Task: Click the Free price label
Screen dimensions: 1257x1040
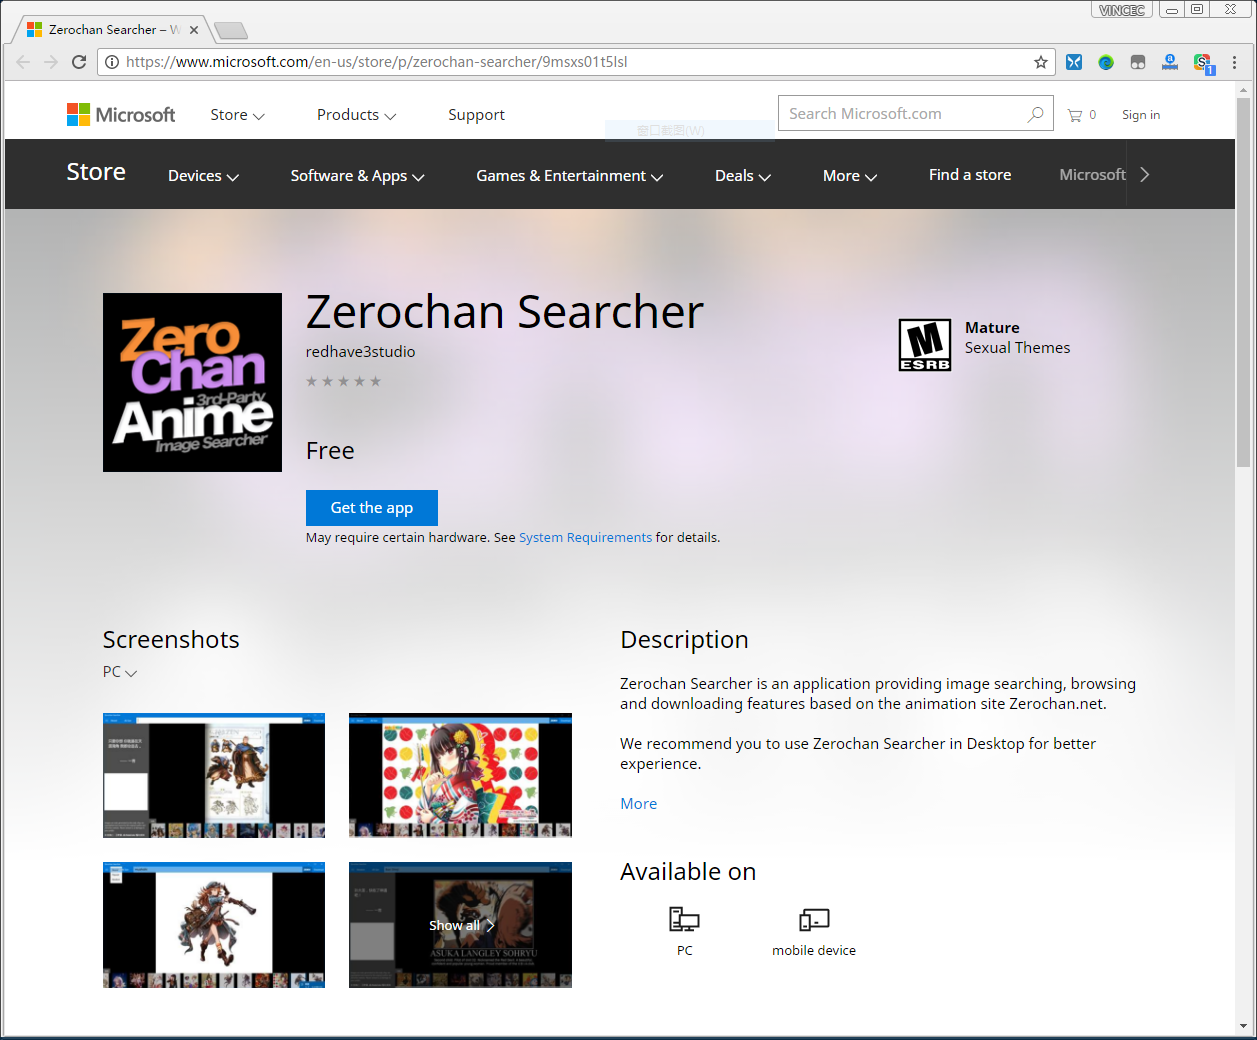Action: [330, 451]
